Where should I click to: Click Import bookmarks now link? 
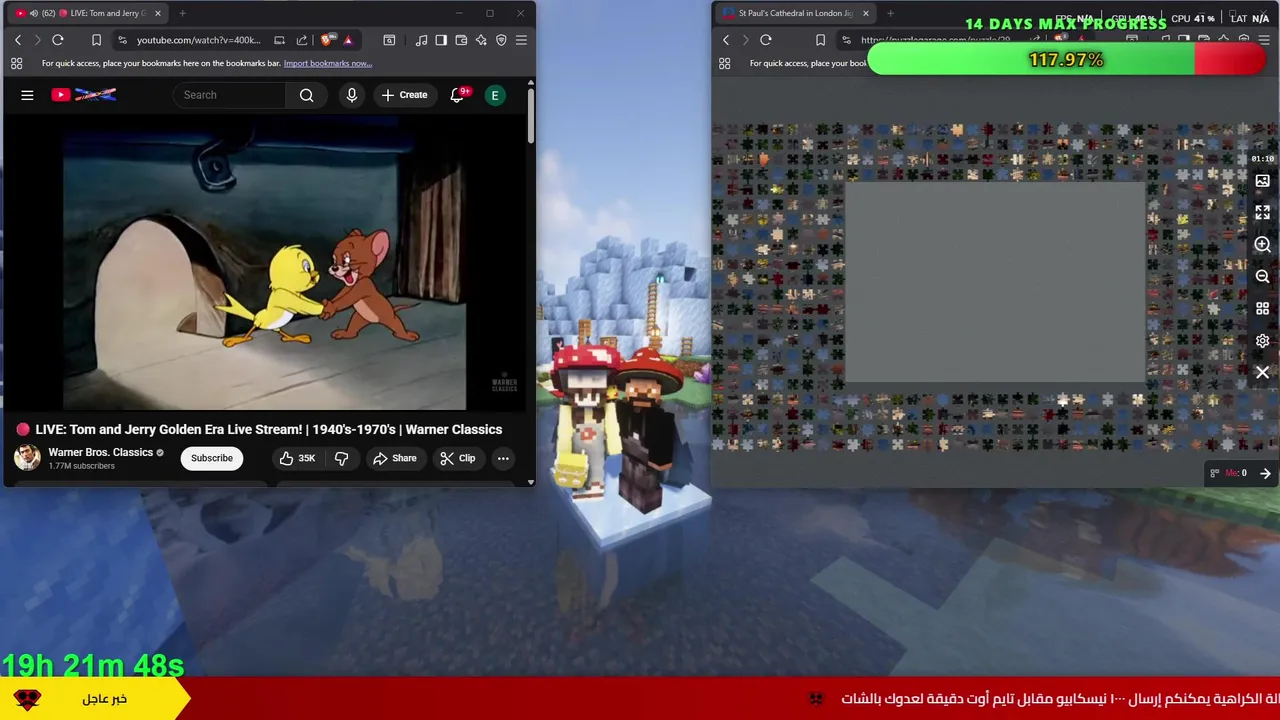(327, 63)
